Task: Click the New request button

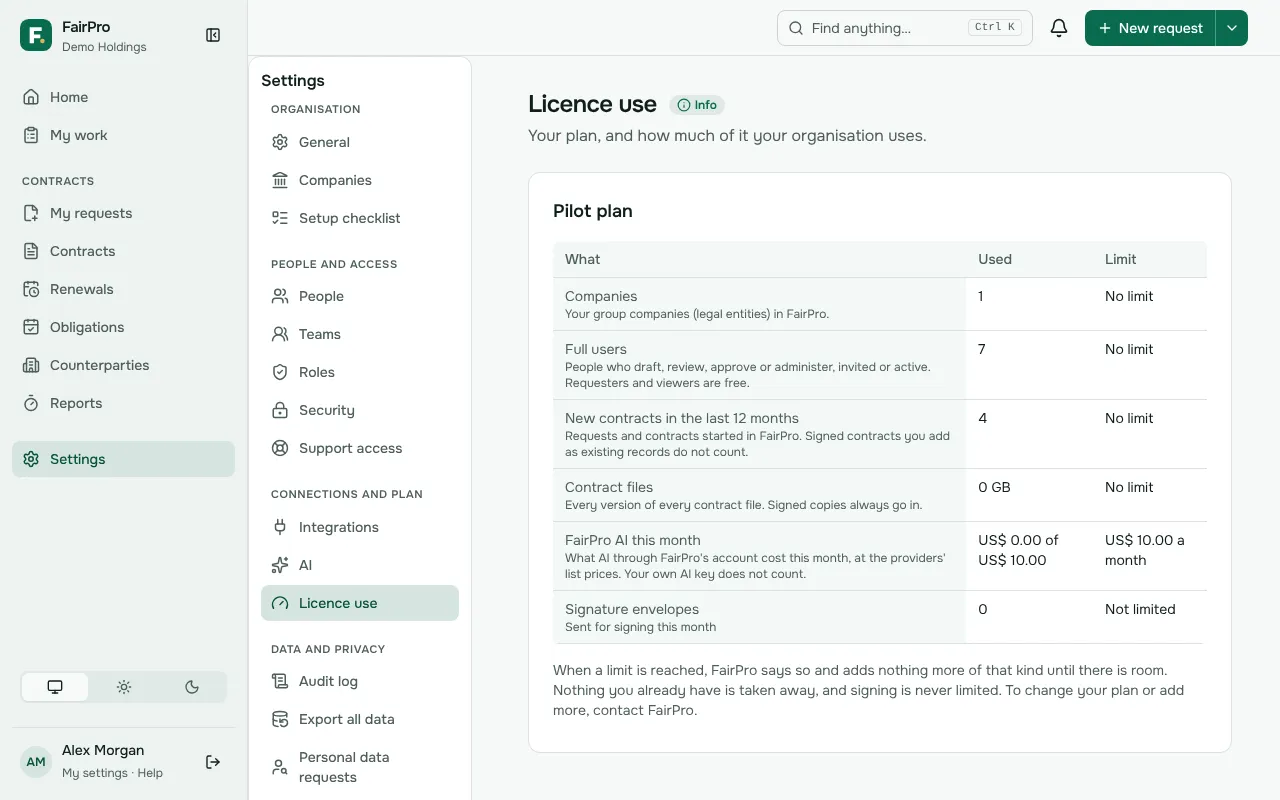Action: pyautogui.click(x=1150, y=28)
